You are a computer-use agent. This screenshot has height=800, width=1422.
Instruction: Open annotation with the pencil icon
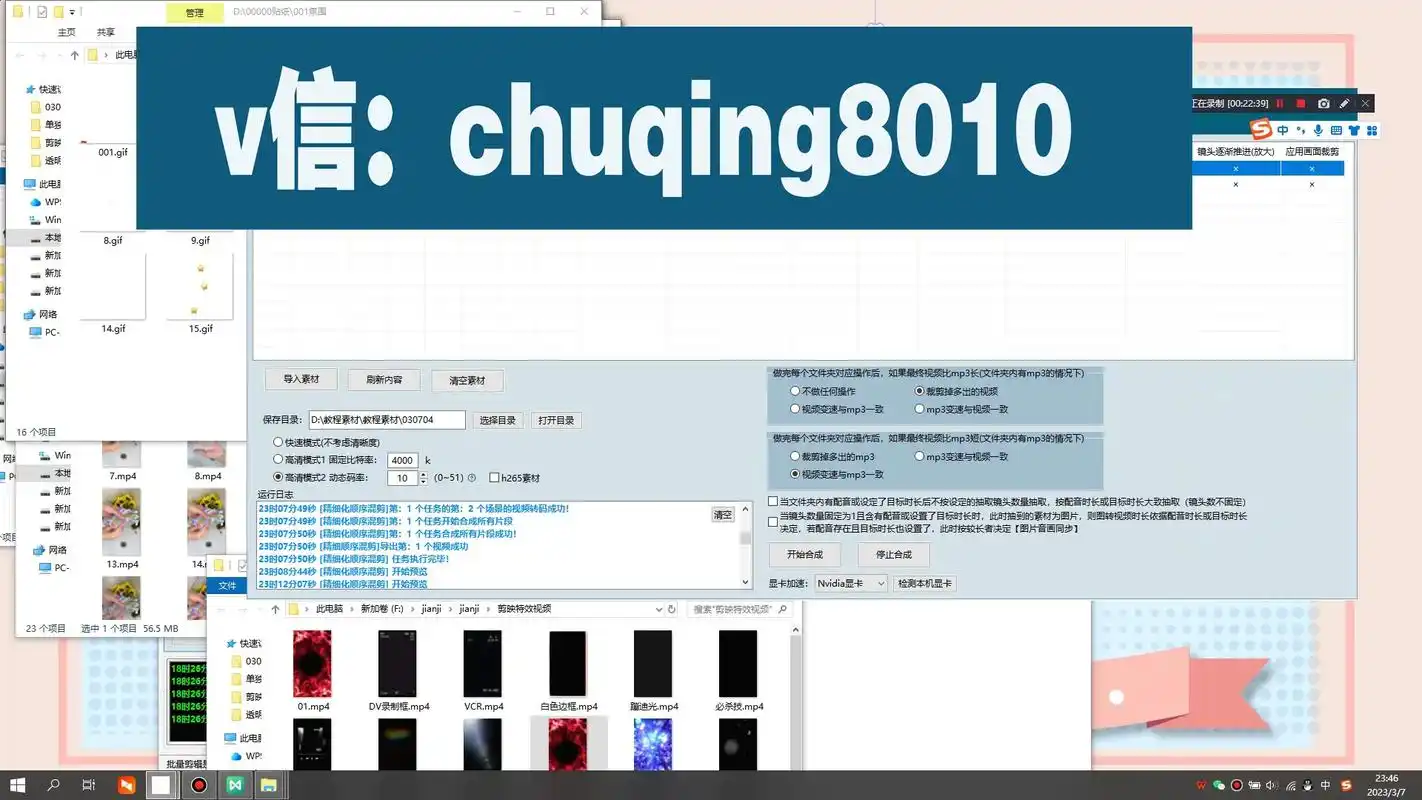point(1345,103)
